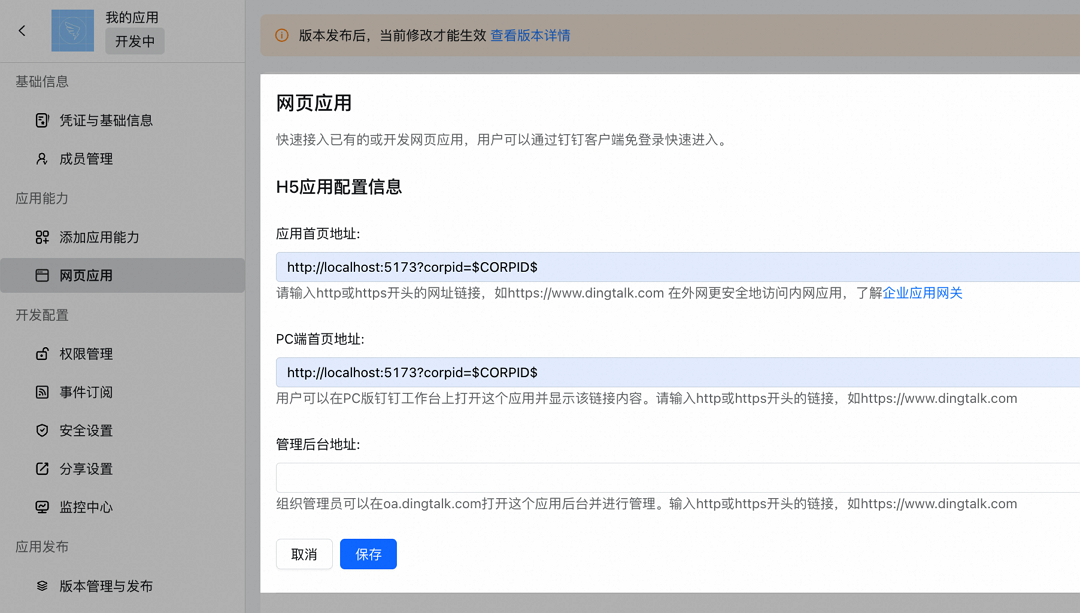Click the 网页应用 page heading

pyautogui.click(x=314, y=103)
